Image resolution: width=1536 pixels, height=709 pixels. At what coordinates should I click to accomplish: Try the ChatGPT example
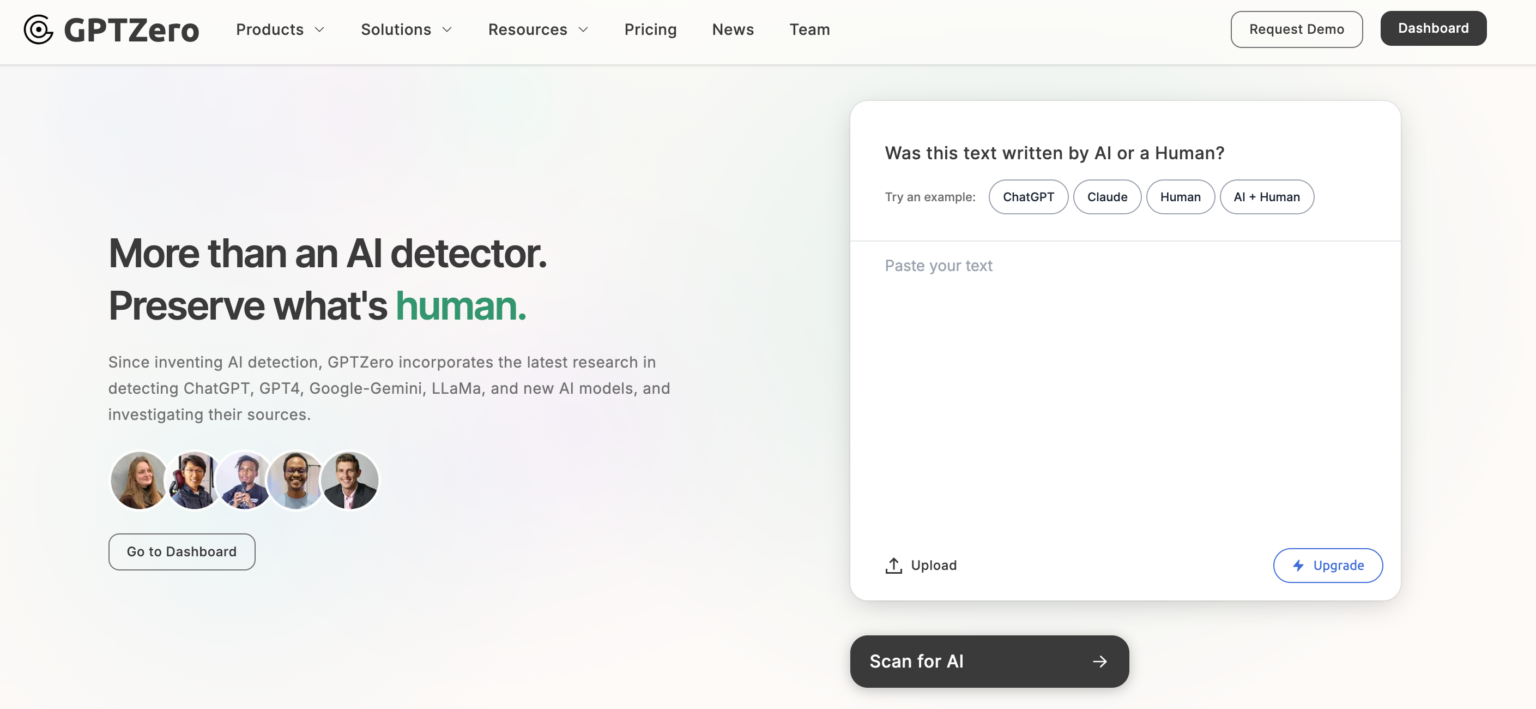[1028, 197]
